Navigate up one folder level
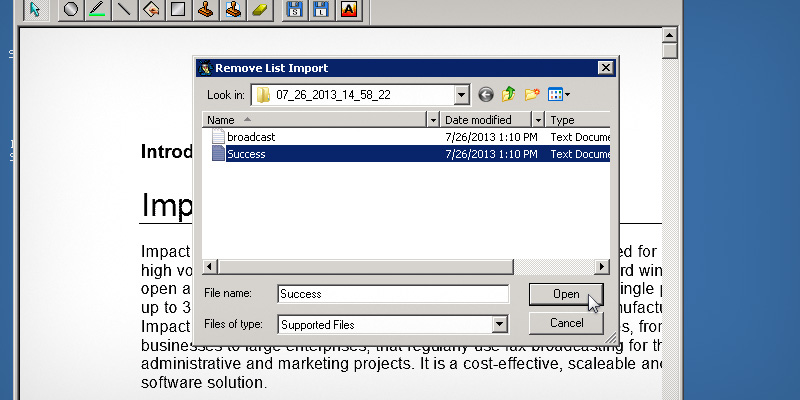 click(509, 95)
